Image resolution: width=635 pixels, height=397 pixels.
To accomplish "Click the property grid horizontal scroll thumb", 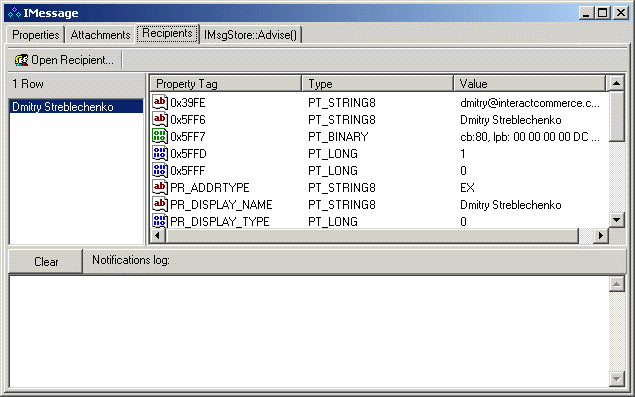I will (372, 235).
